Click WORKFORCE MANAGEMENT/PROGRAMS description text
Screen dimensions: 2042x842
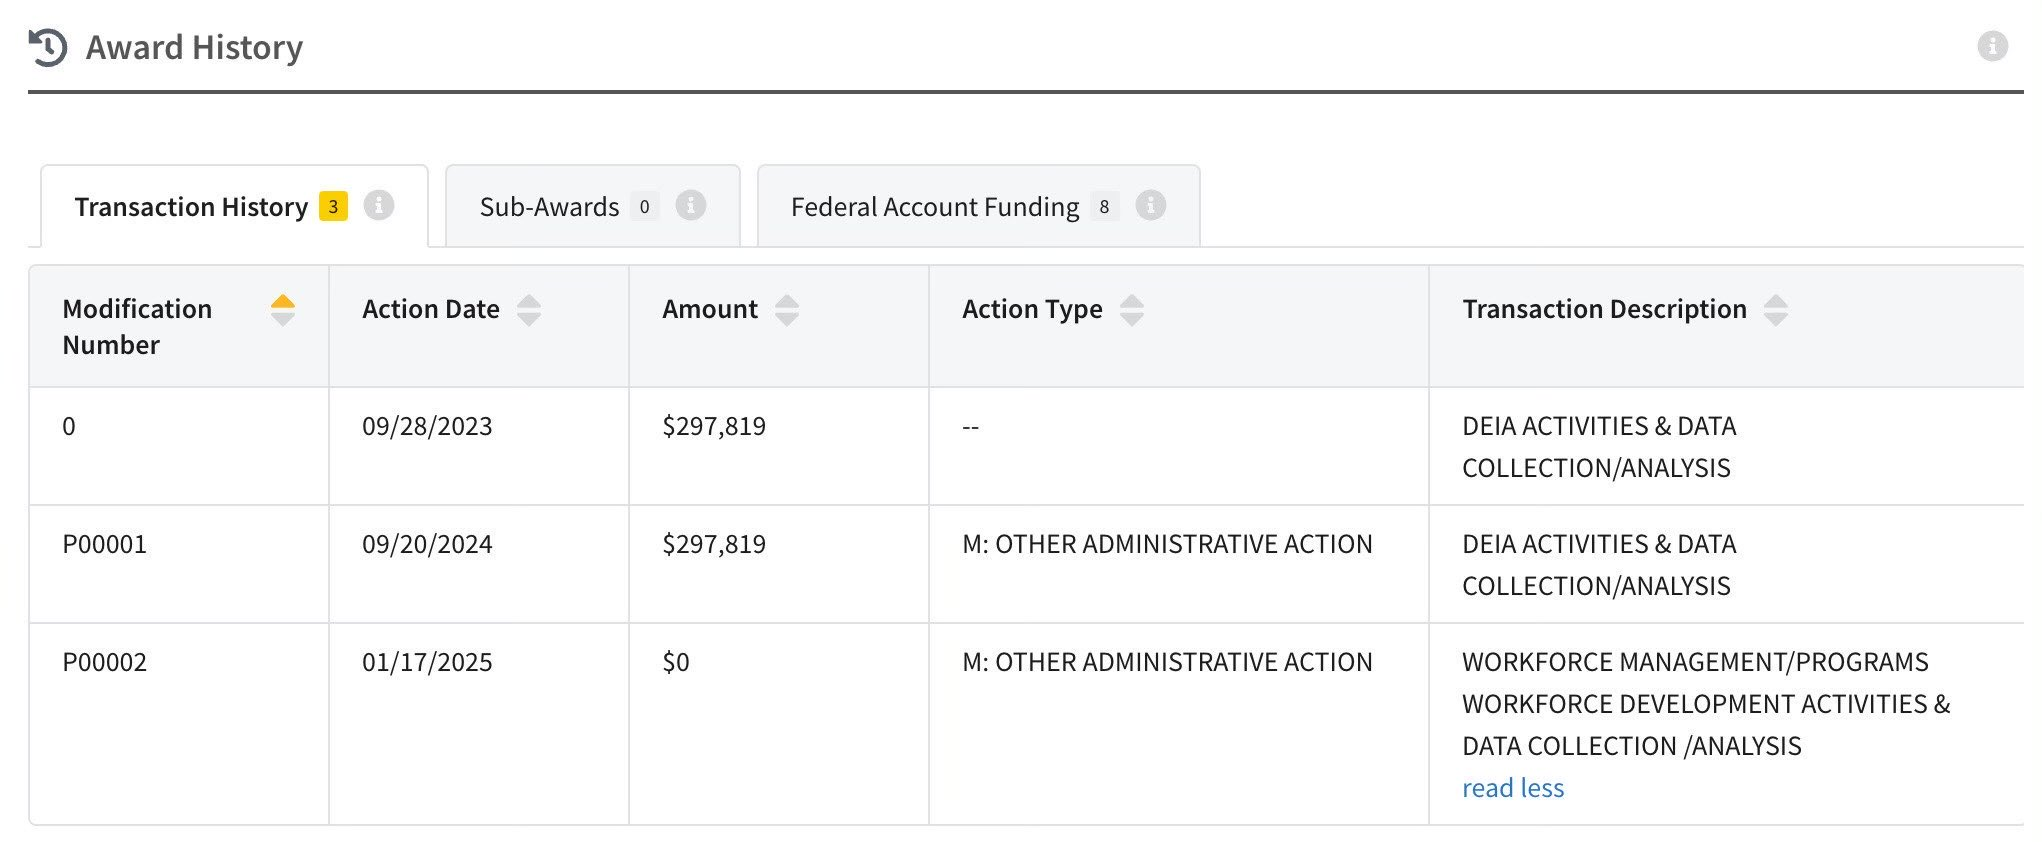tap(1695, 662)
